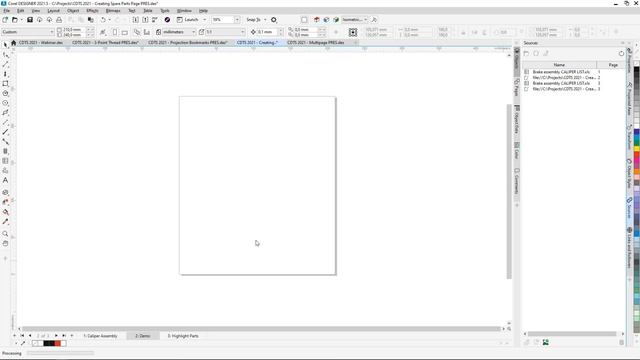
Task: Click the page width input field
Action: click(x=74, y=29)
